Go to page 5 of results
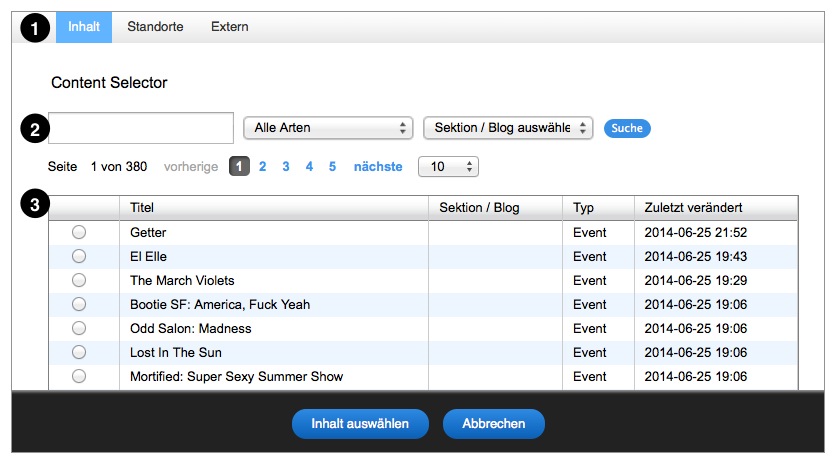The width and height of the screenshot is (835, 463). 332,167
